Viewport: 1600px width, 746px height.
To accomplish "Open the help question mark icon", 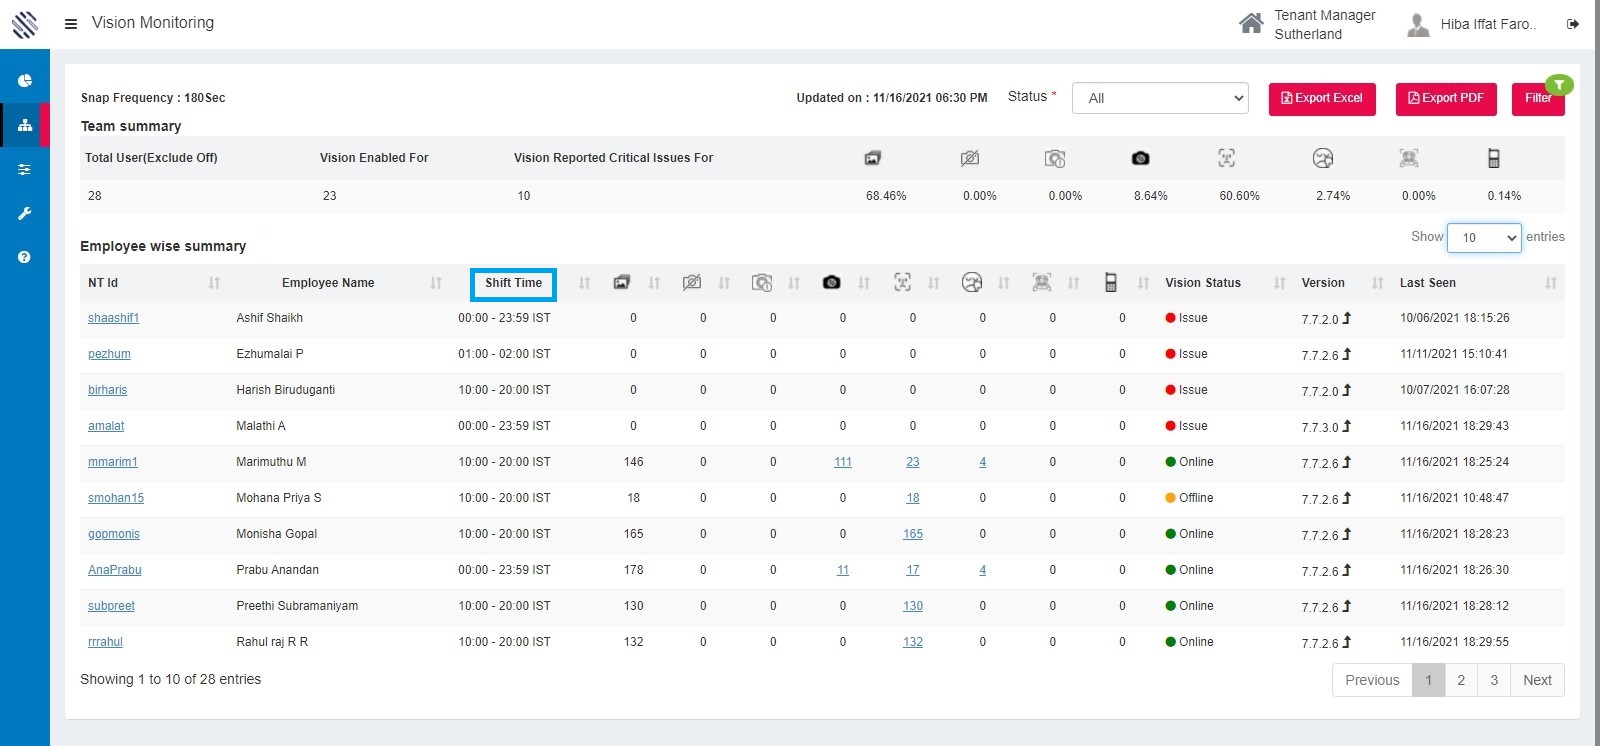I will [x=25, y=257].
